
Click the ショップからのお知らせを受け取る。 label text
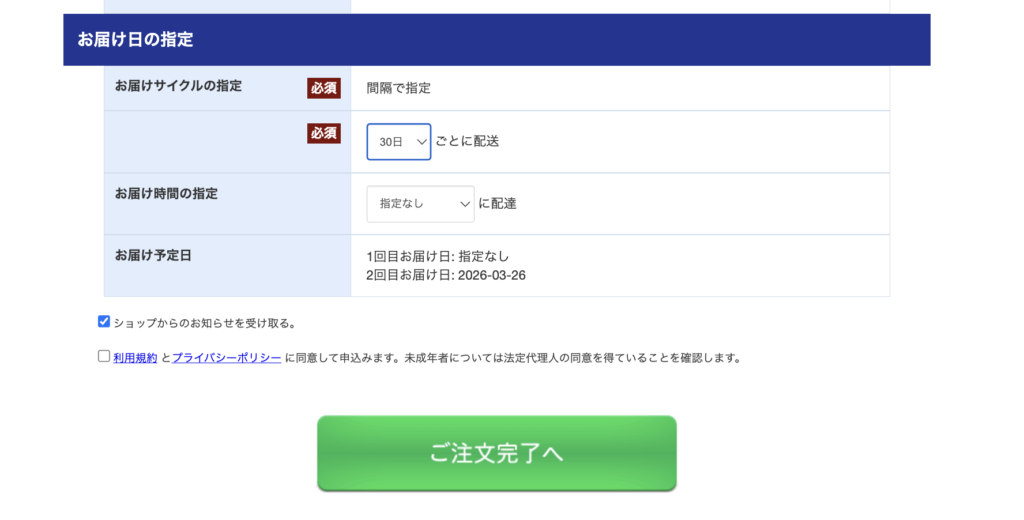205,323
